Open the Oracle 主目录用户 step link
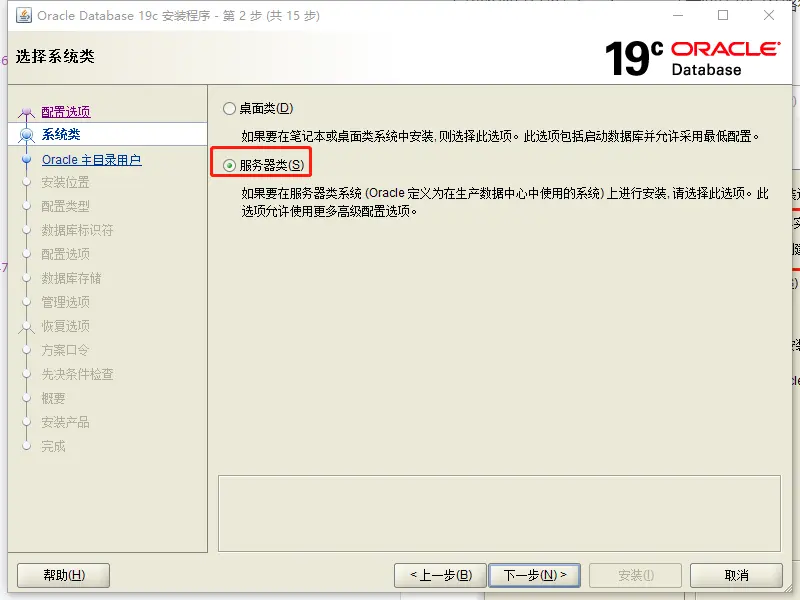800x600 pixels. (92, 160)
